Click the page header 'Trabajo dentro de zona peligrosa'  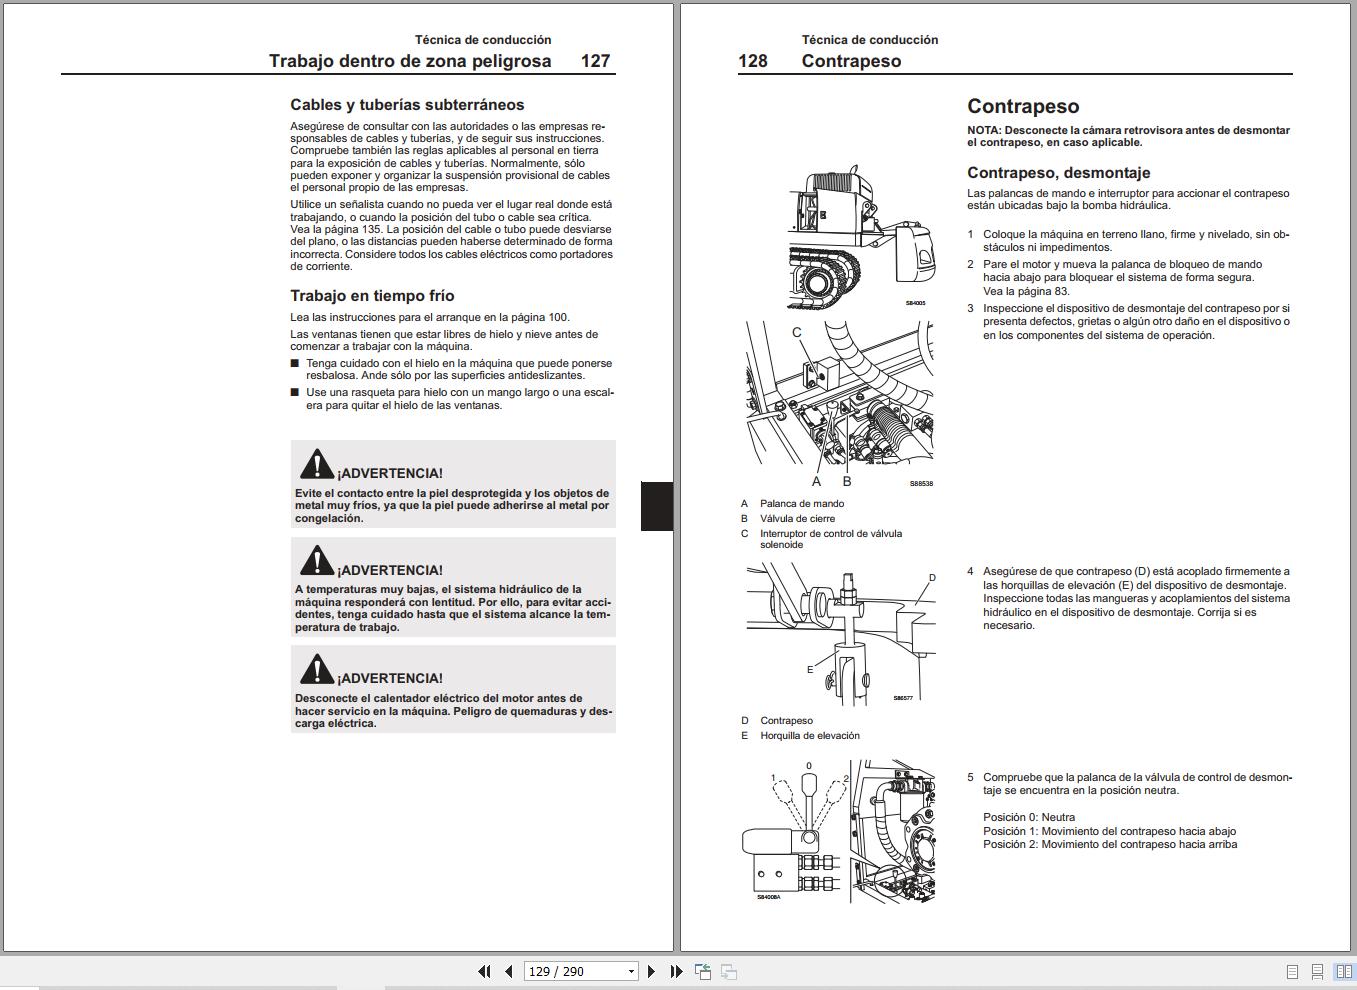pos(410,61)
